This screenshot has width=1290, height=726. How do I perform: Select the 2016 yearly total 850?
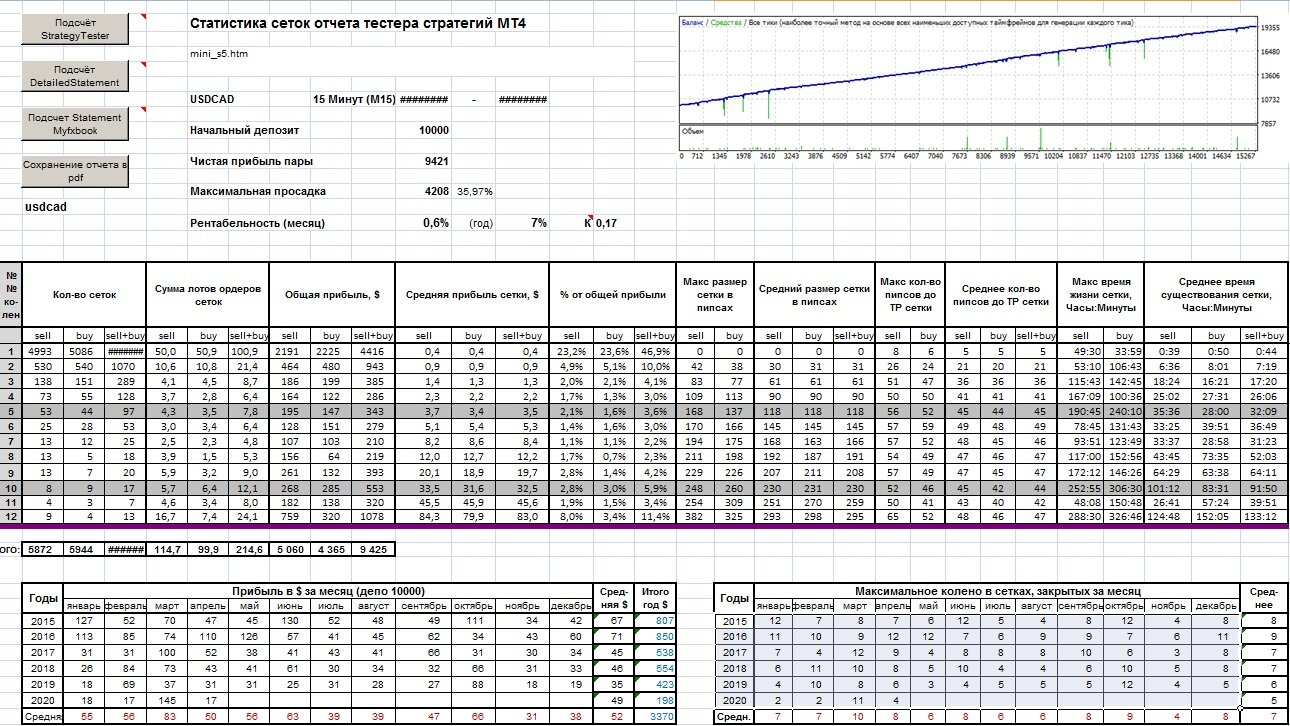(657, 636)
